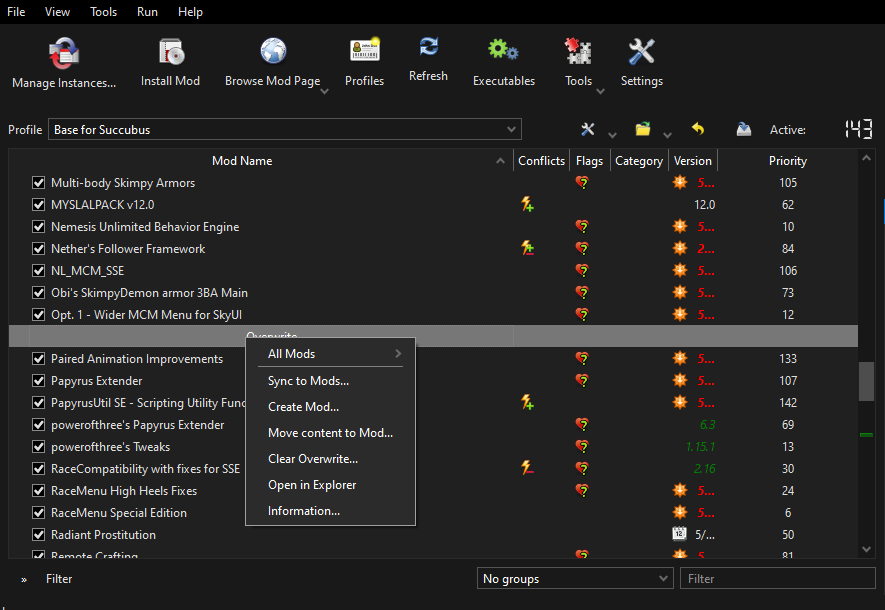Screen dimensions: 885x610
Task: Click flag icon on Obi's SkimpyDemon armor row
Action: pos(582,292)
